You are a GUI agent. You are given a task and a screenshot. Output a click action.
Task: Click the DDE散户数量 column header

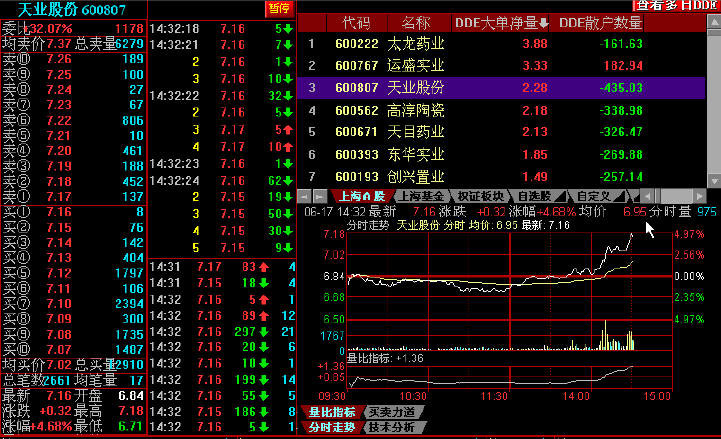(600, 22)
